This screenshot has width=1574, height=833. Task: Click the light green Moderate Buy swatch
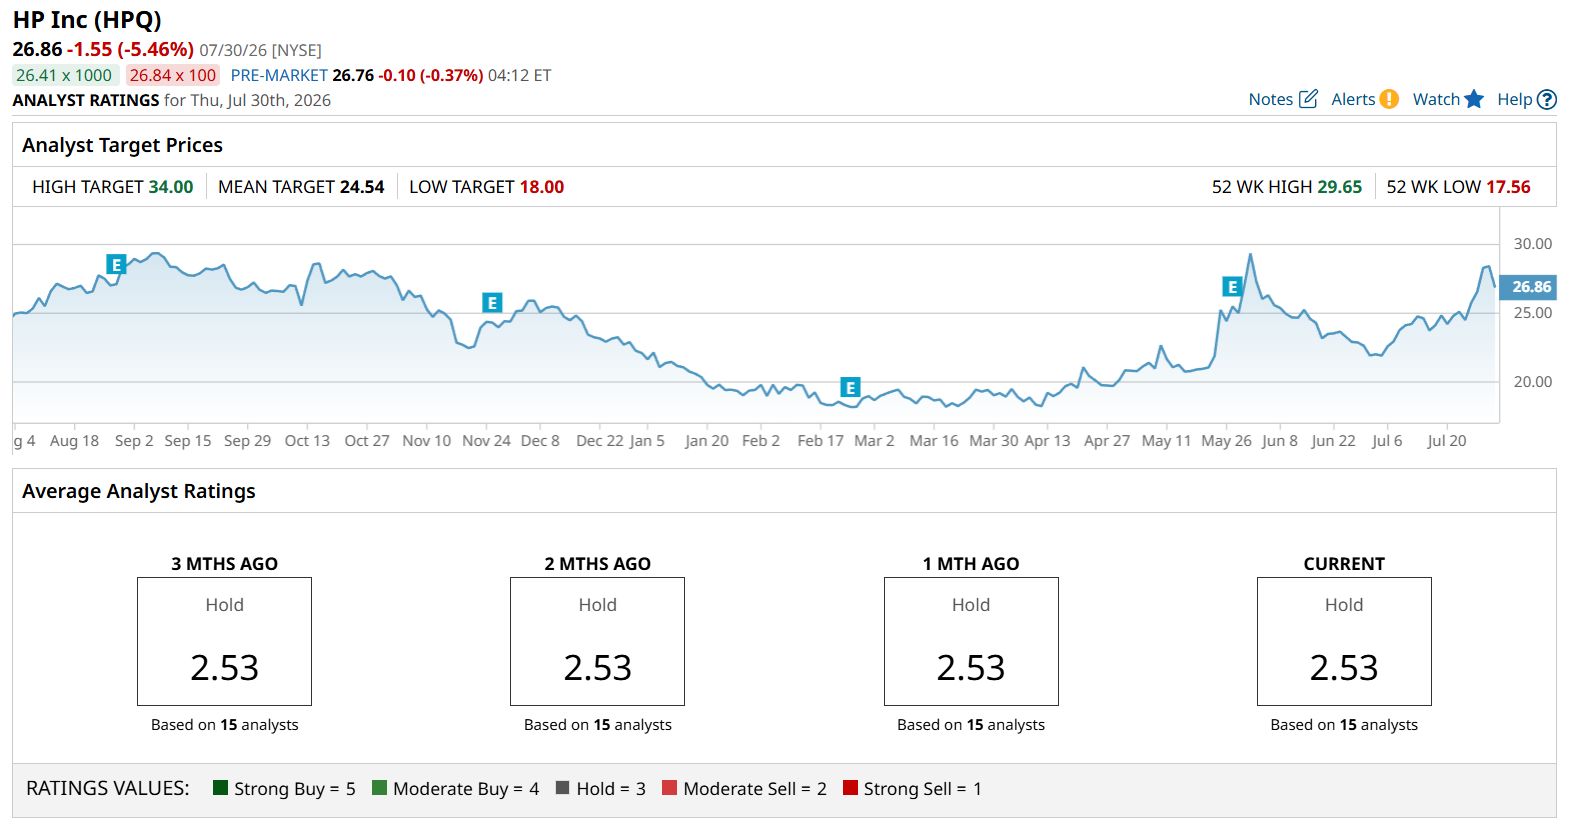click(379, 788)
